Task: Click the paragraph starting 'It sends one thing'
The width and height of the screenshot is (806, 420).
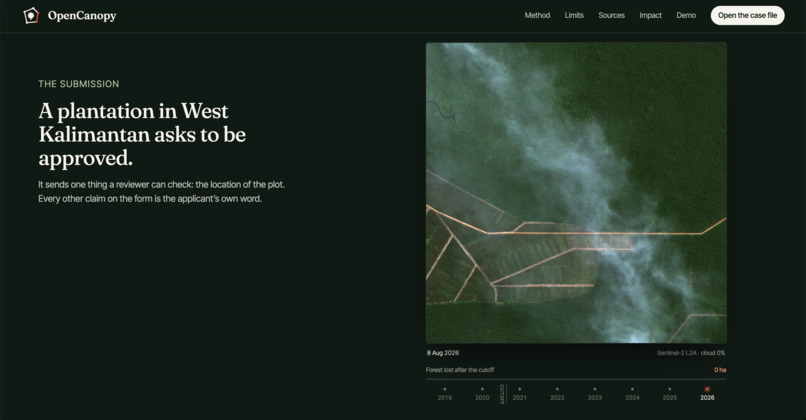Action: pos(161,191)
